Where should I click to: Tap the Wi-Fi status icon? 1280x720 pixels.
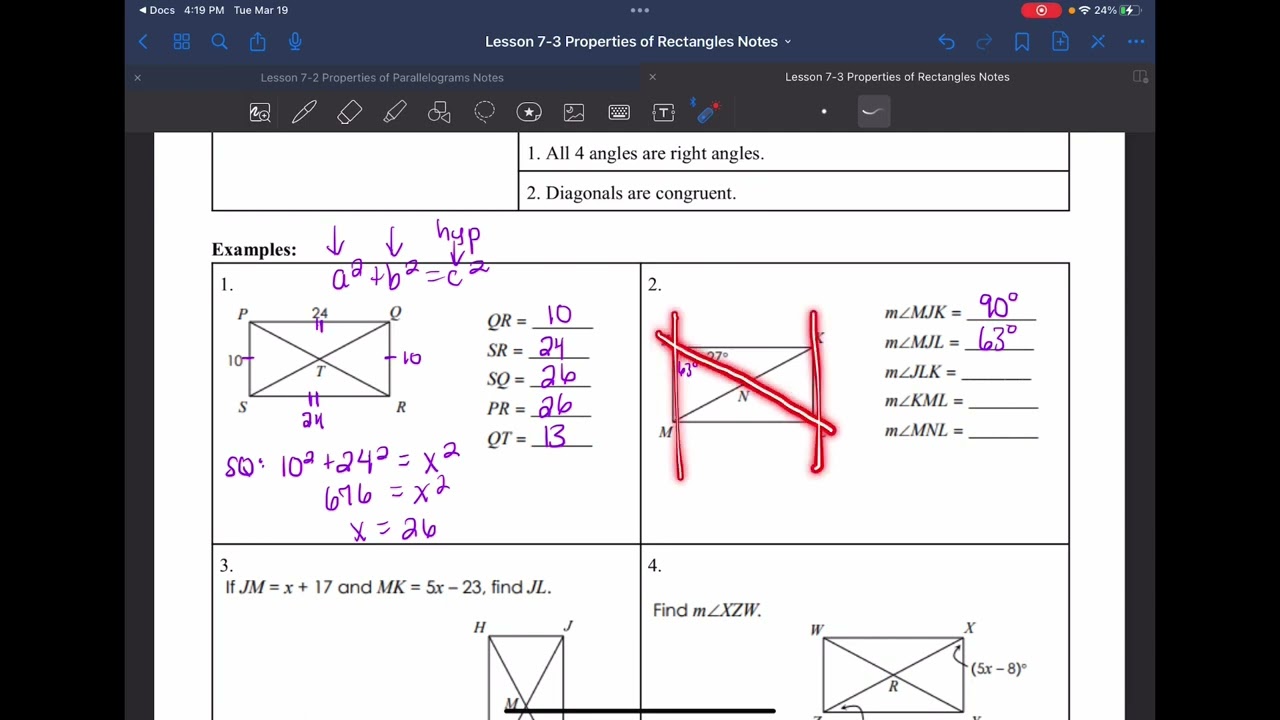(x=1085, y=10)
